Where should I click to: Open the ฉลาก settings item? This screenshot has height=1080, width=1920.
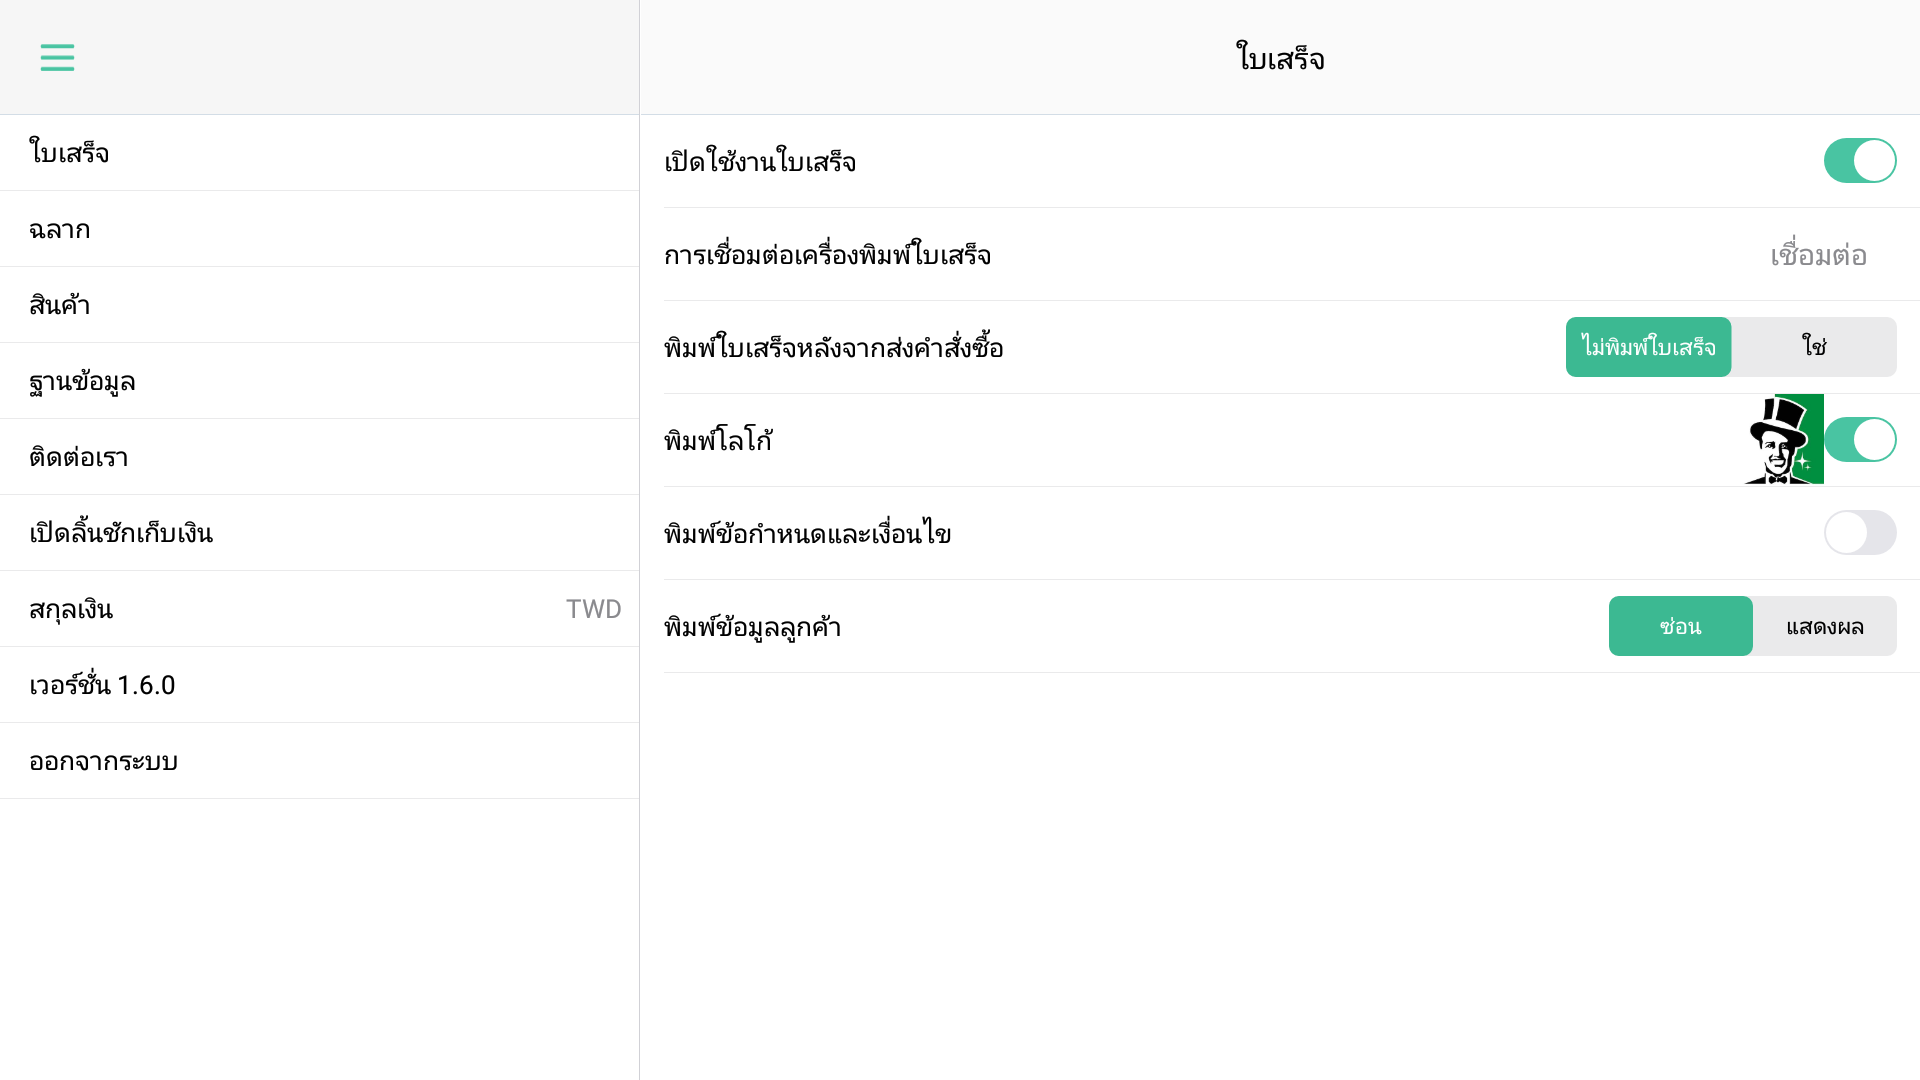[x=319, y=229]
